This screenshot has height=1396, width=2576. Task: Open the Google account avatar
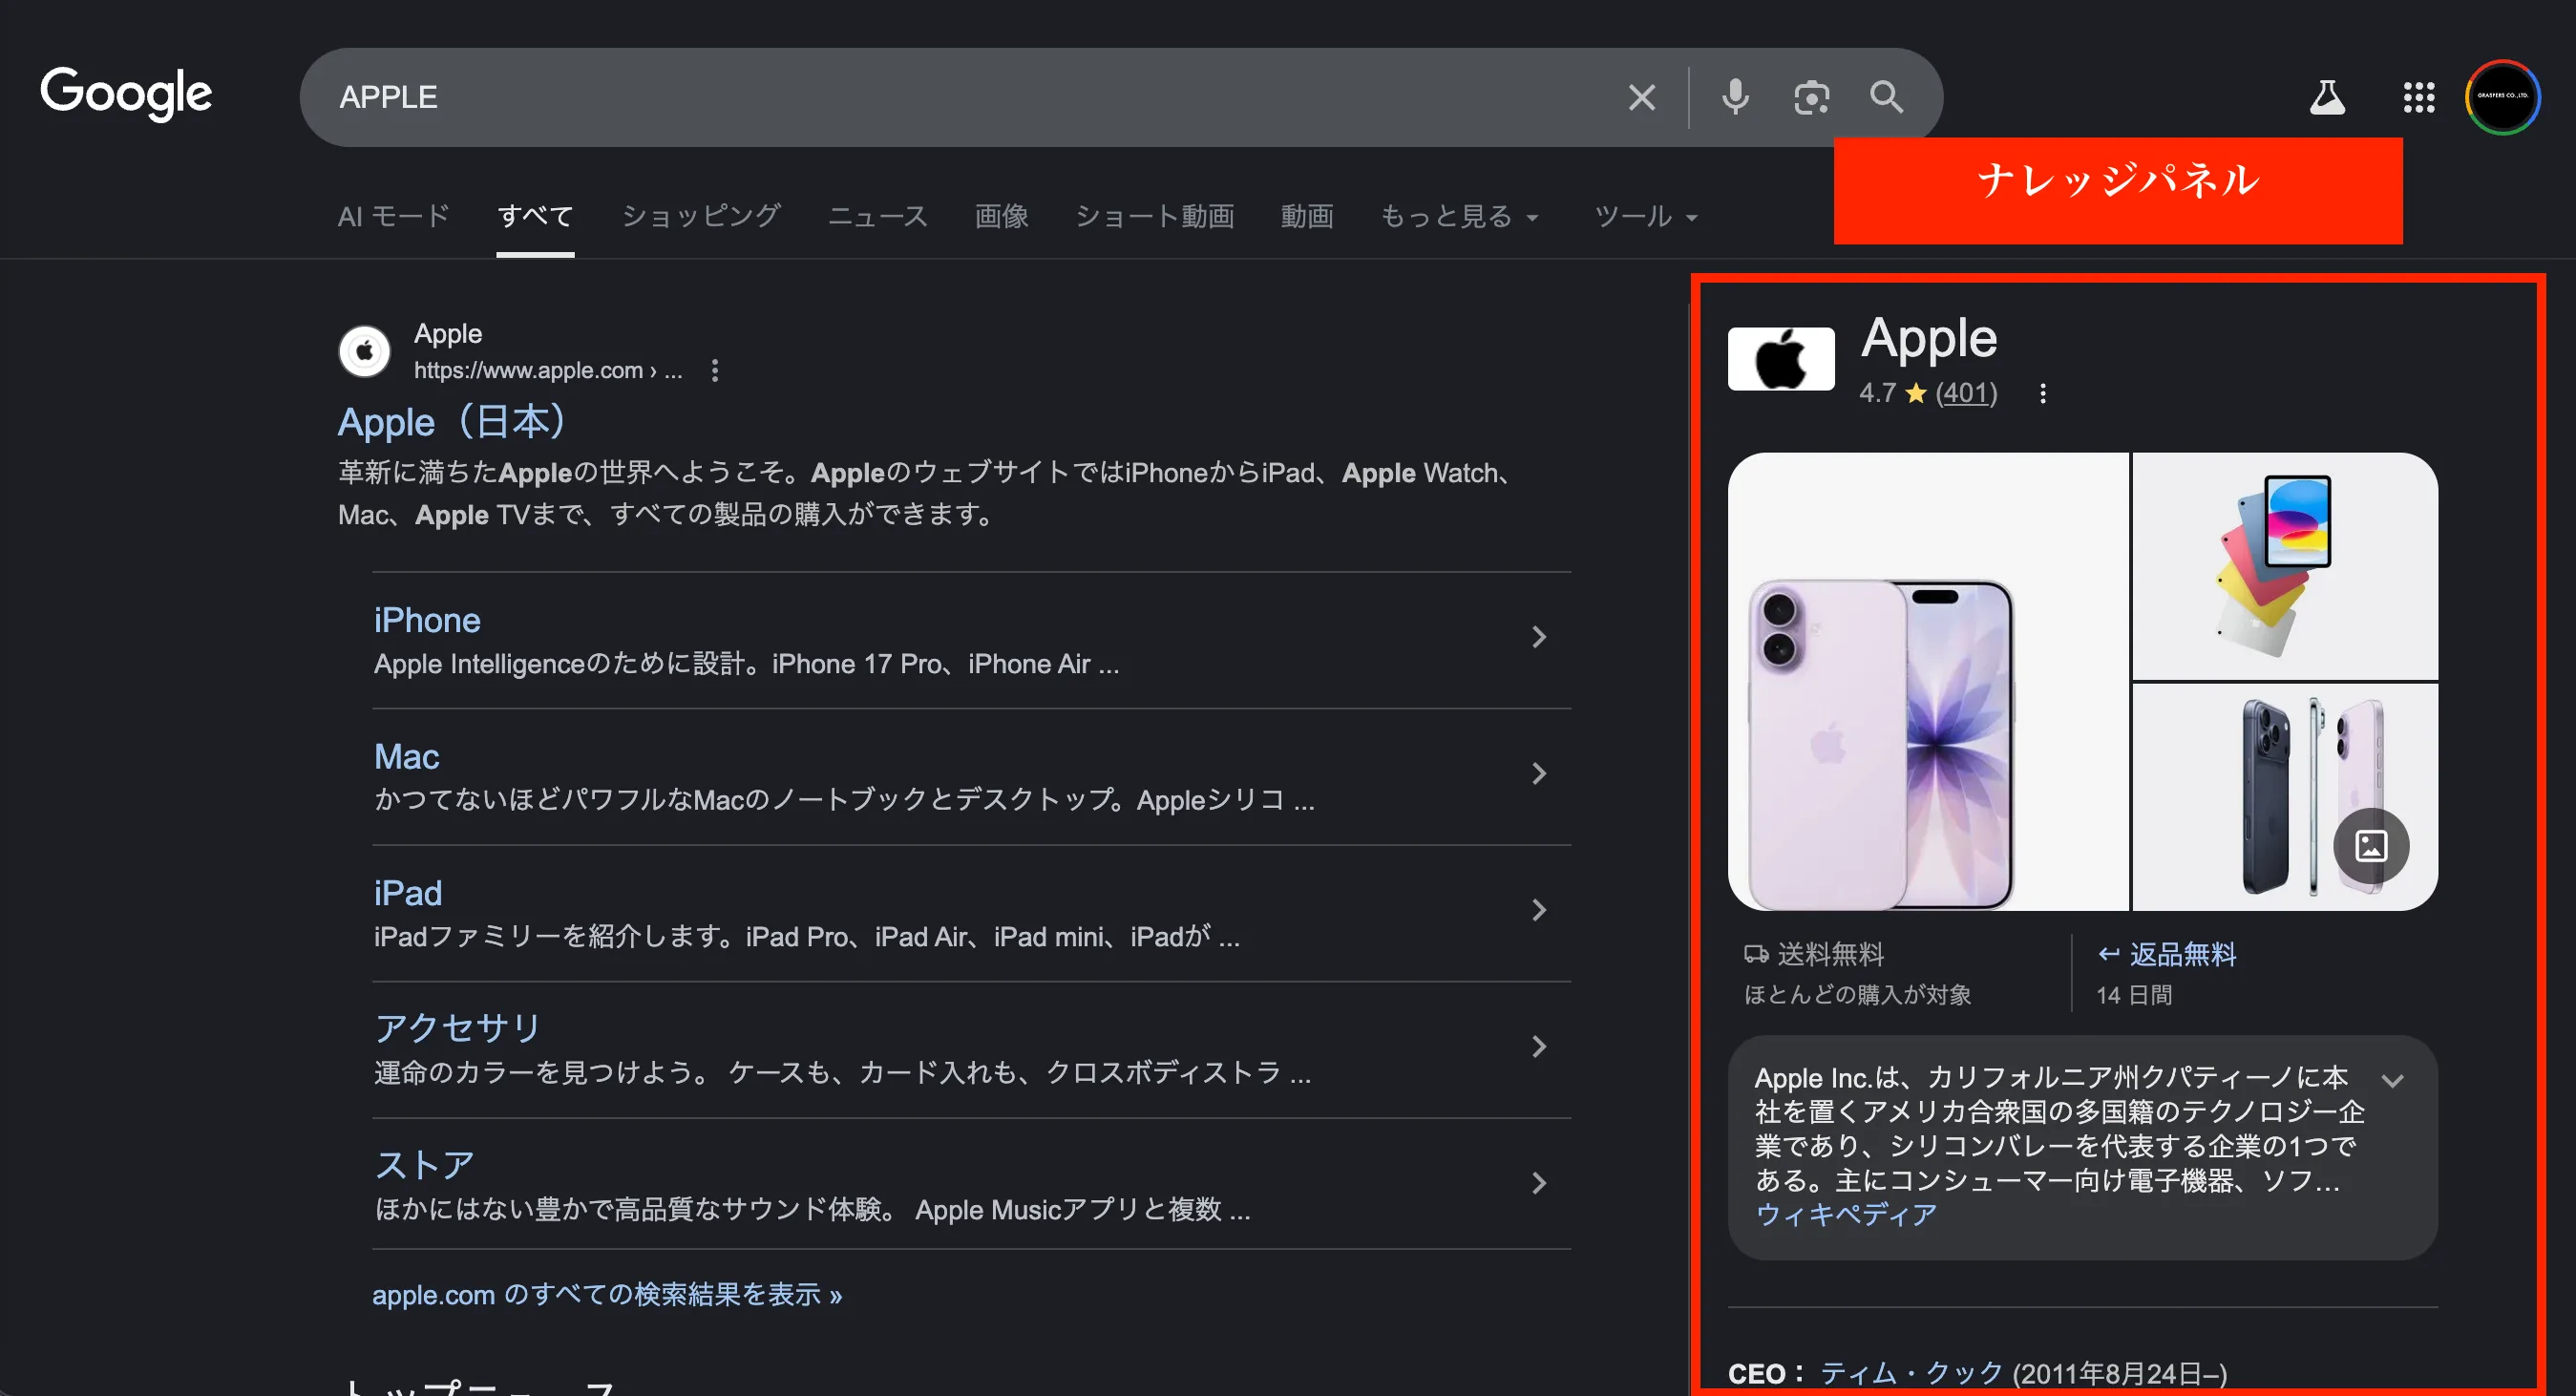click(x=2502, y=97)
